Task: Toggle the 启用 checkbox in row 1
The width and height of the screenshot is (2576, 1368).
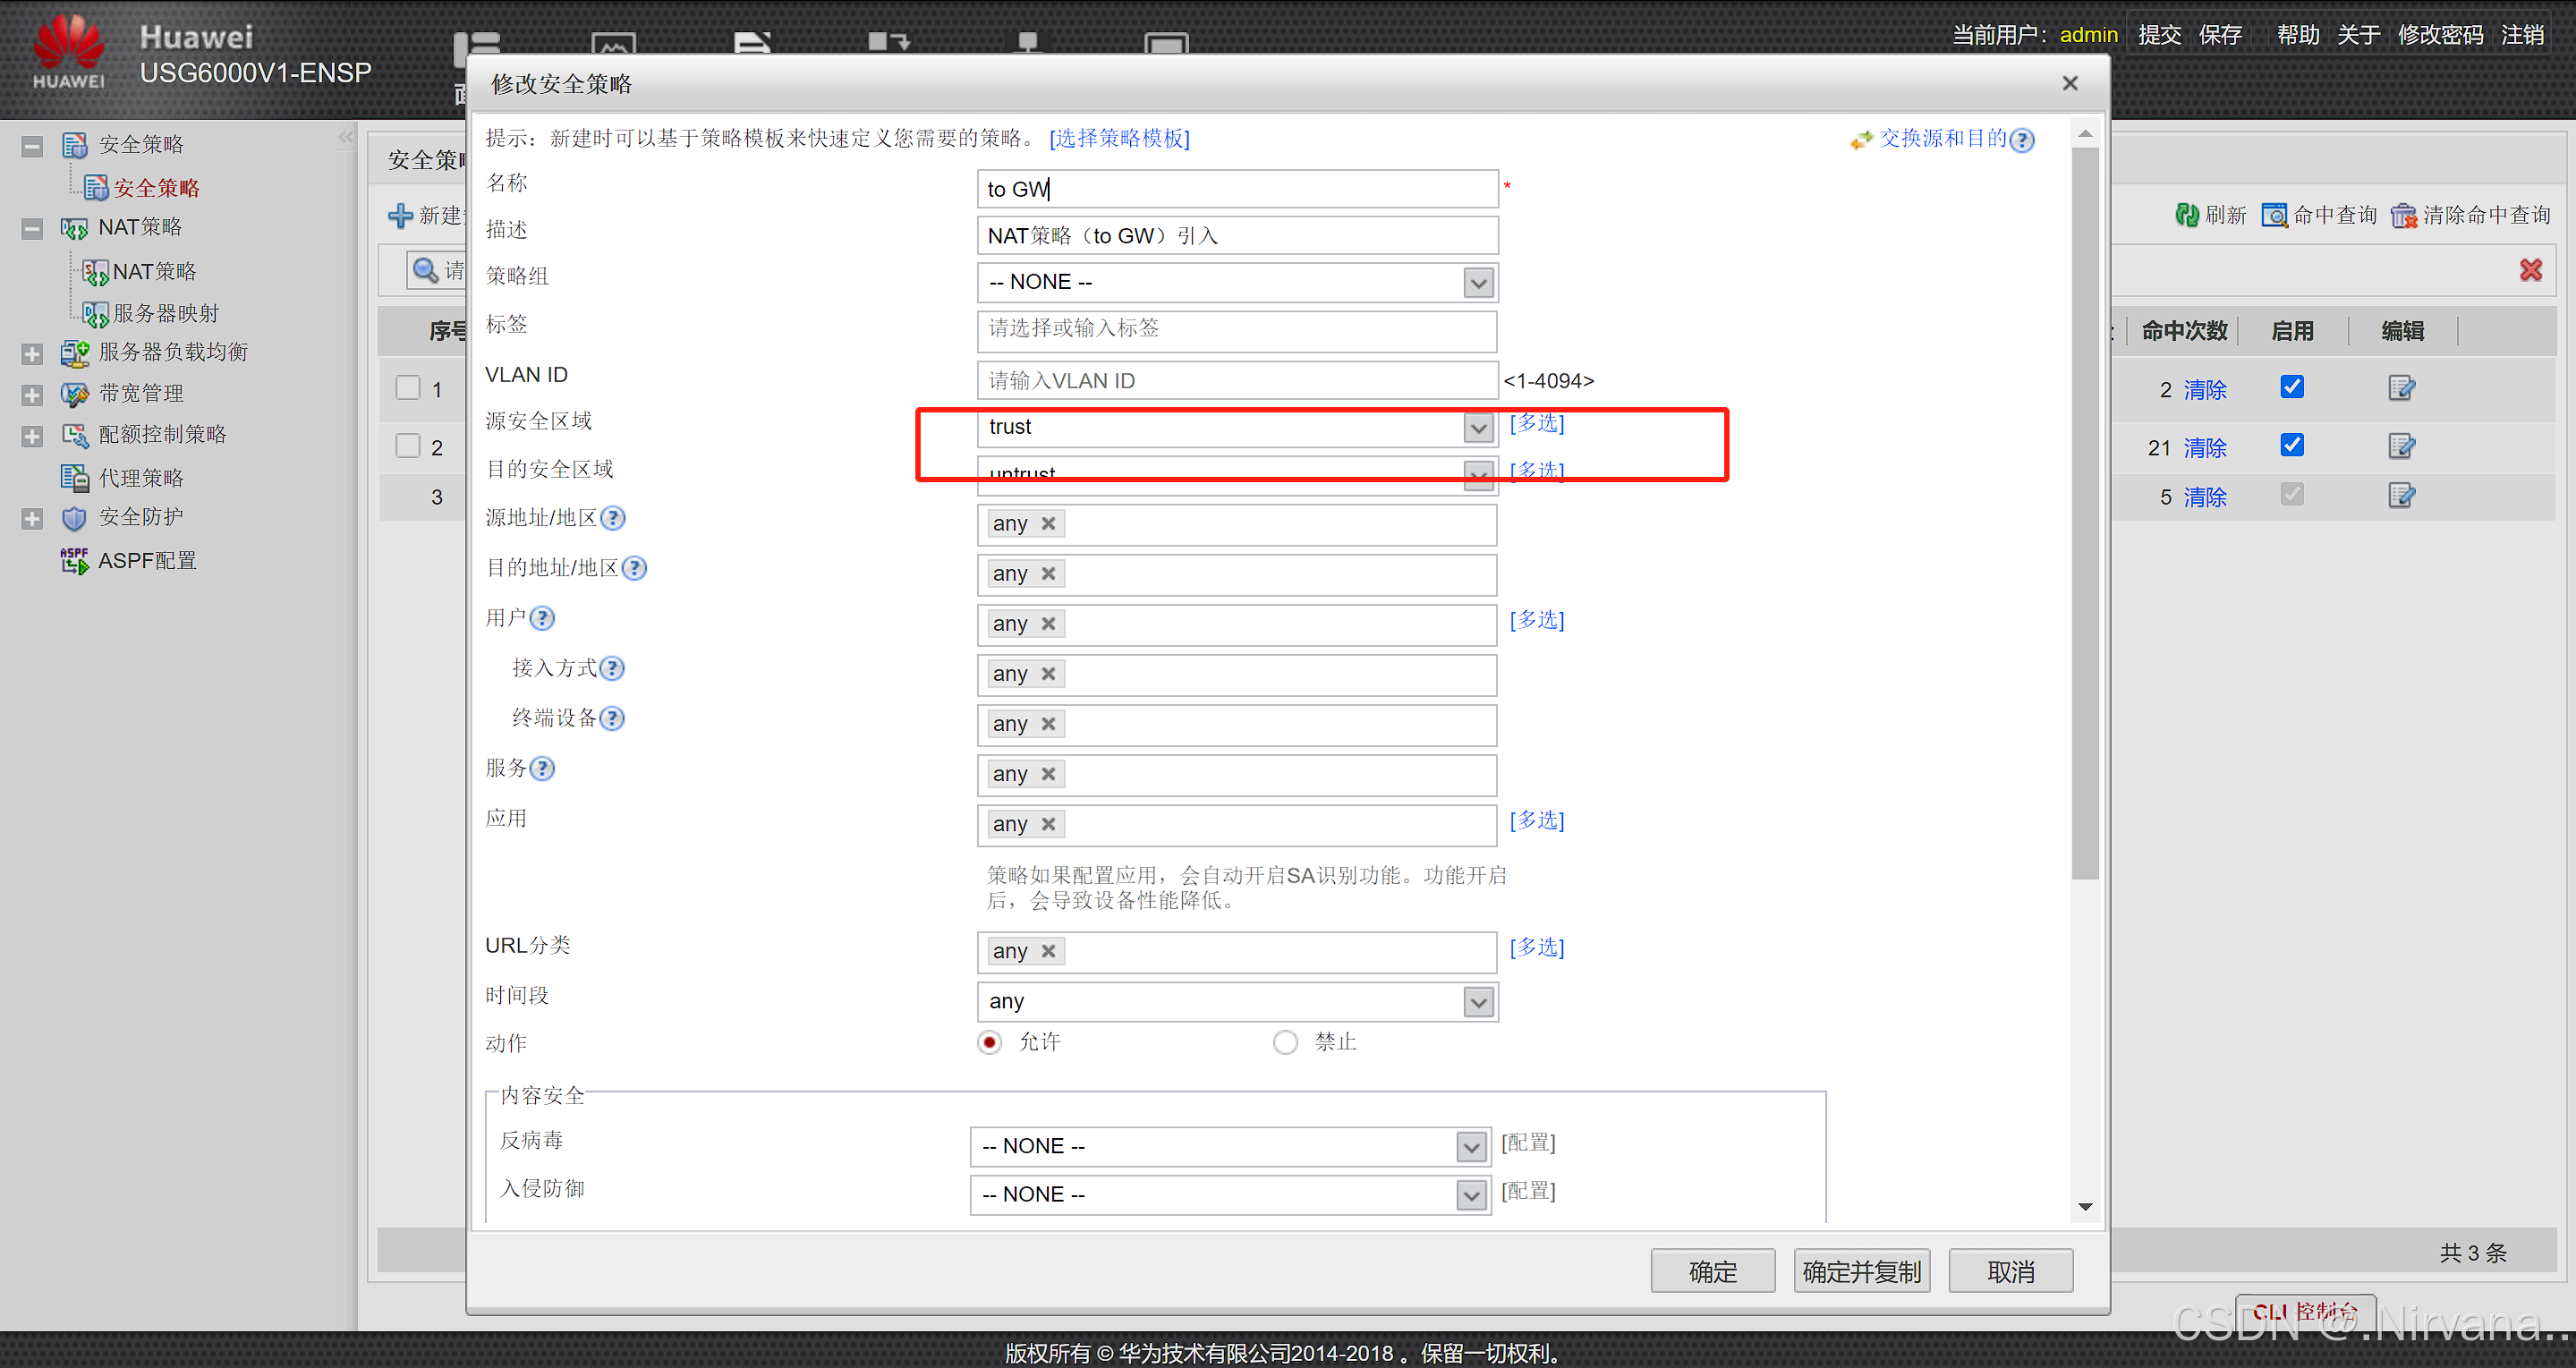Action: click(2292, 387)
